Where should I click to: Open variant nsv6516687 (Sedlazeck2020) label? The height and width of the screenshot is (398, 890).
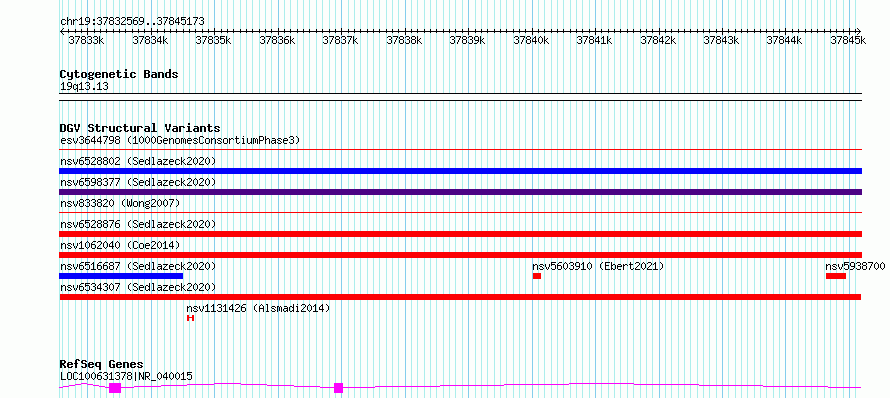point(138,266)
